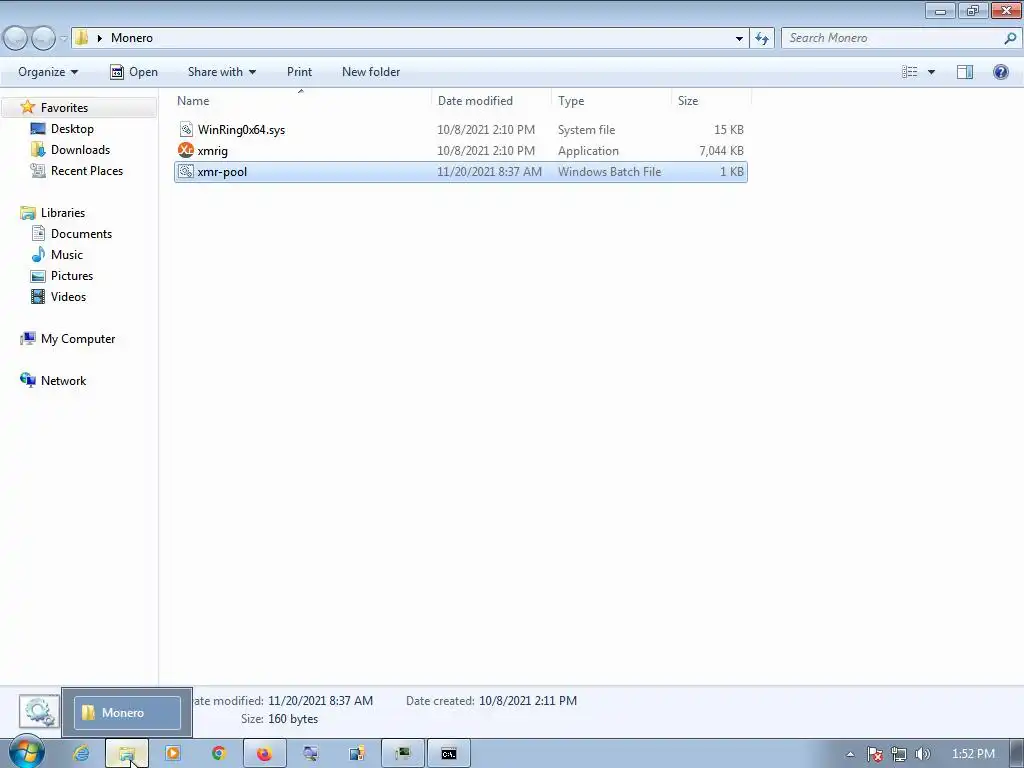1024x768 pixels.
Task: Open Desktop in the navigation pane
Action: pos(72,129)
